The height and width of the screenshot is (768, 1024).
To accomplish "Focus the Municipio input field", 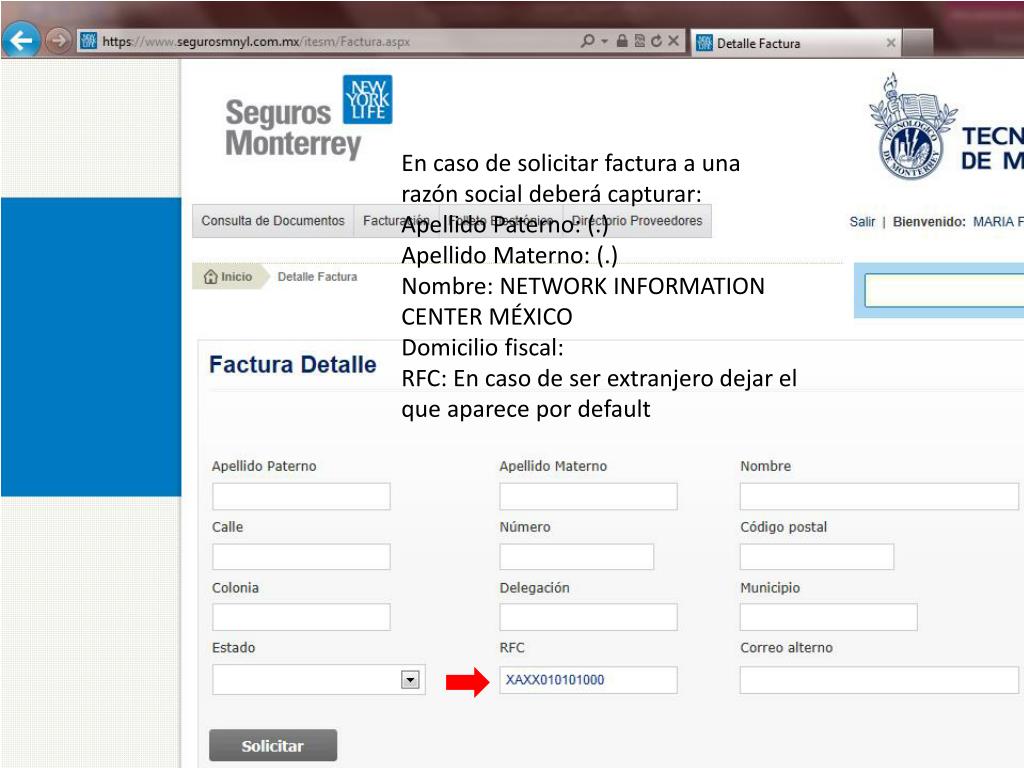I will [x=829, y=617].
